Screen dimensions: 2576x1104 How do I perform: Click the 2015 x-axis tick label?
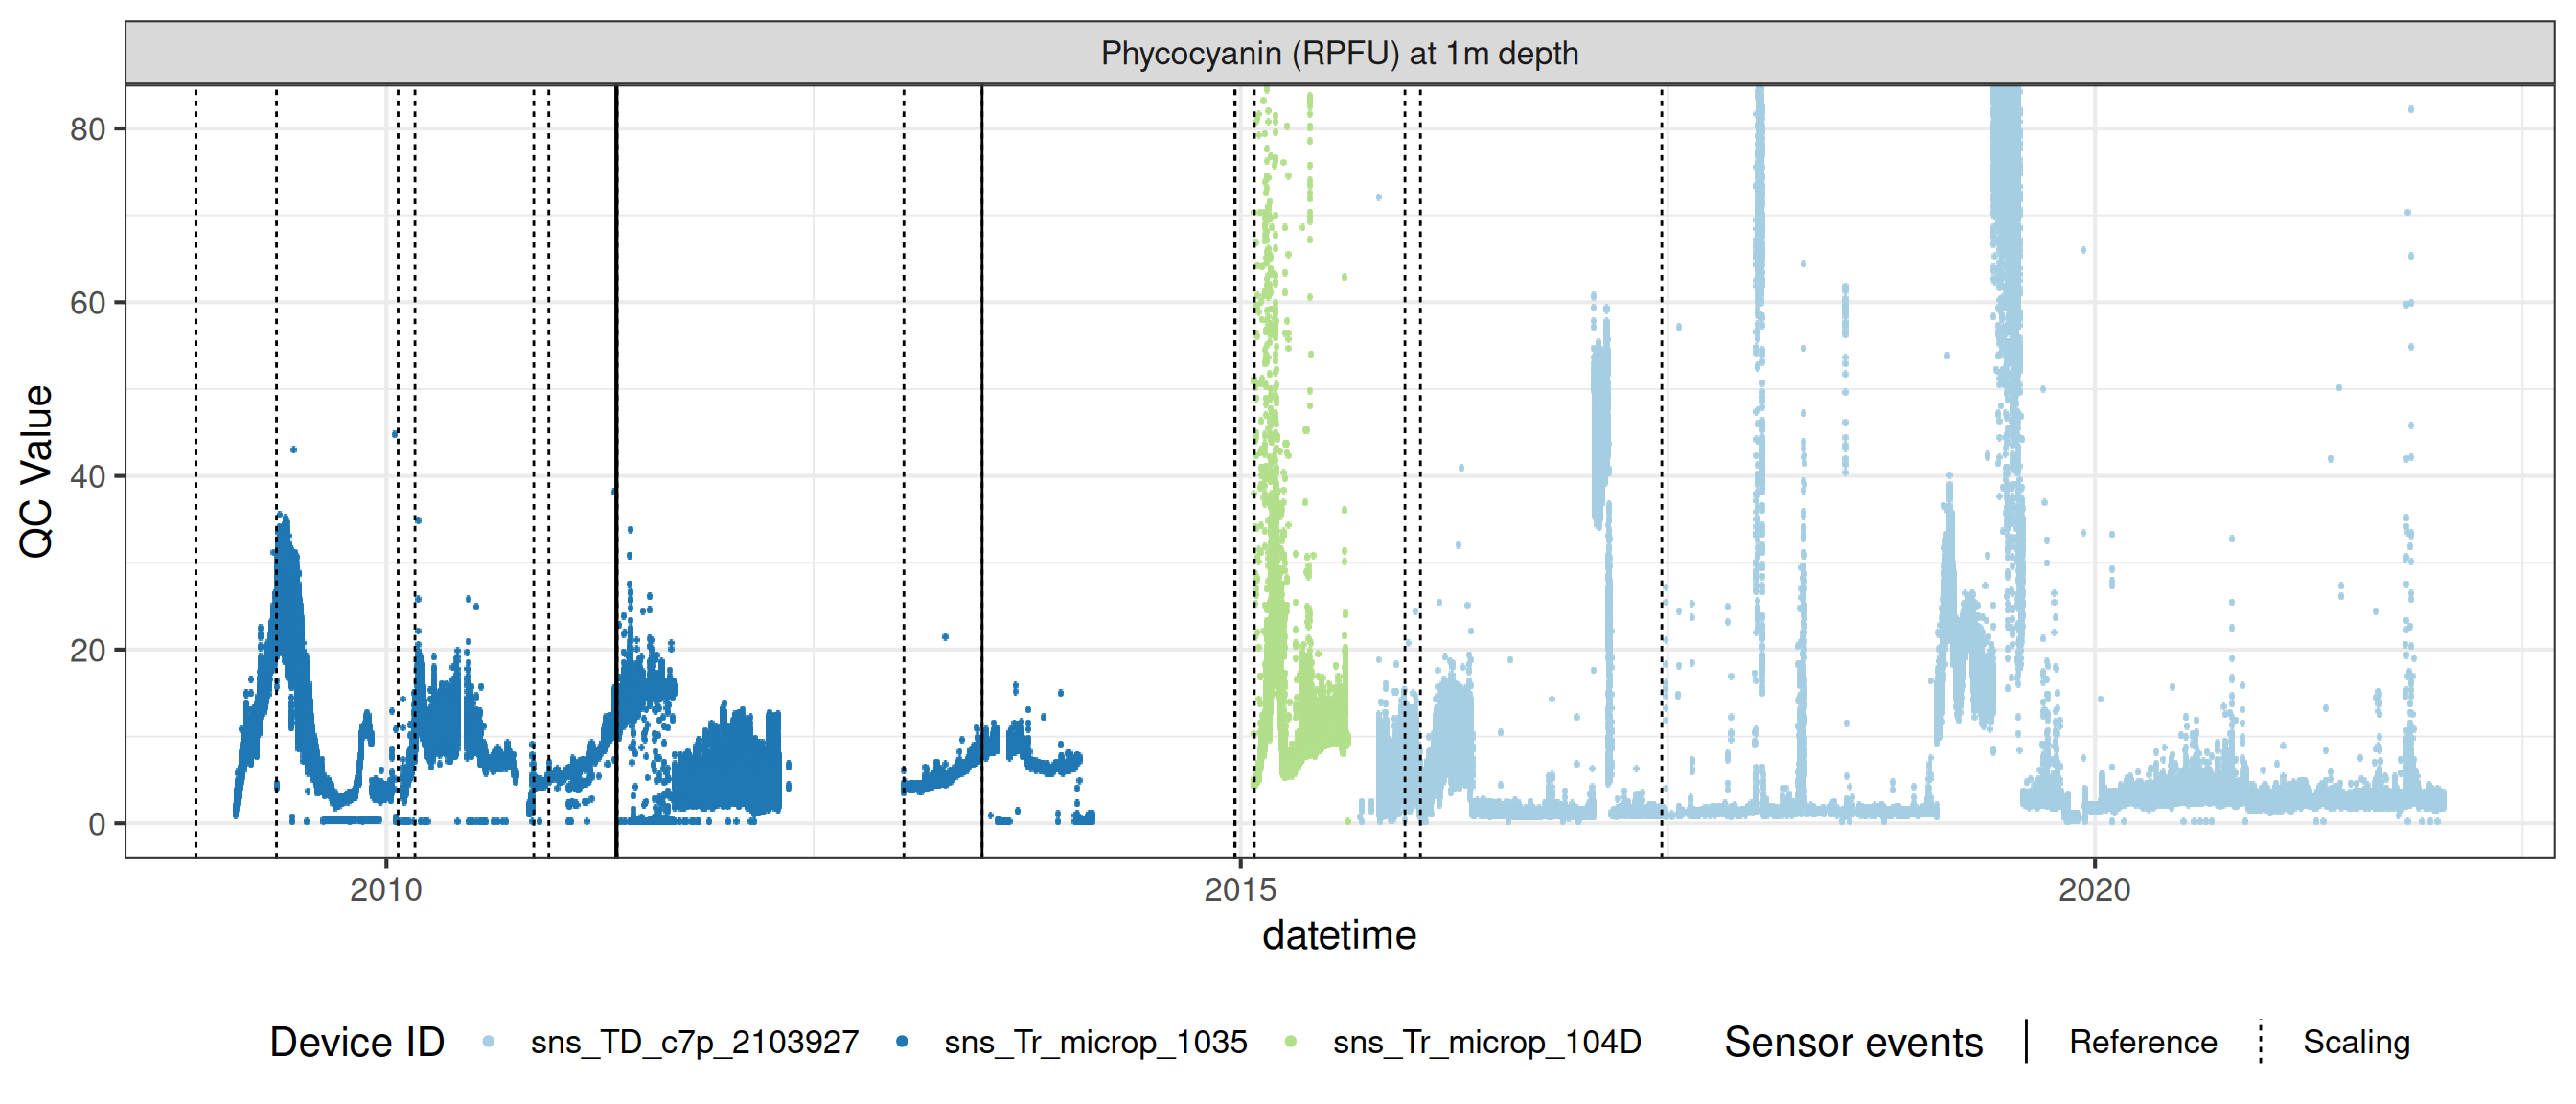click(x=1240, y=889)
